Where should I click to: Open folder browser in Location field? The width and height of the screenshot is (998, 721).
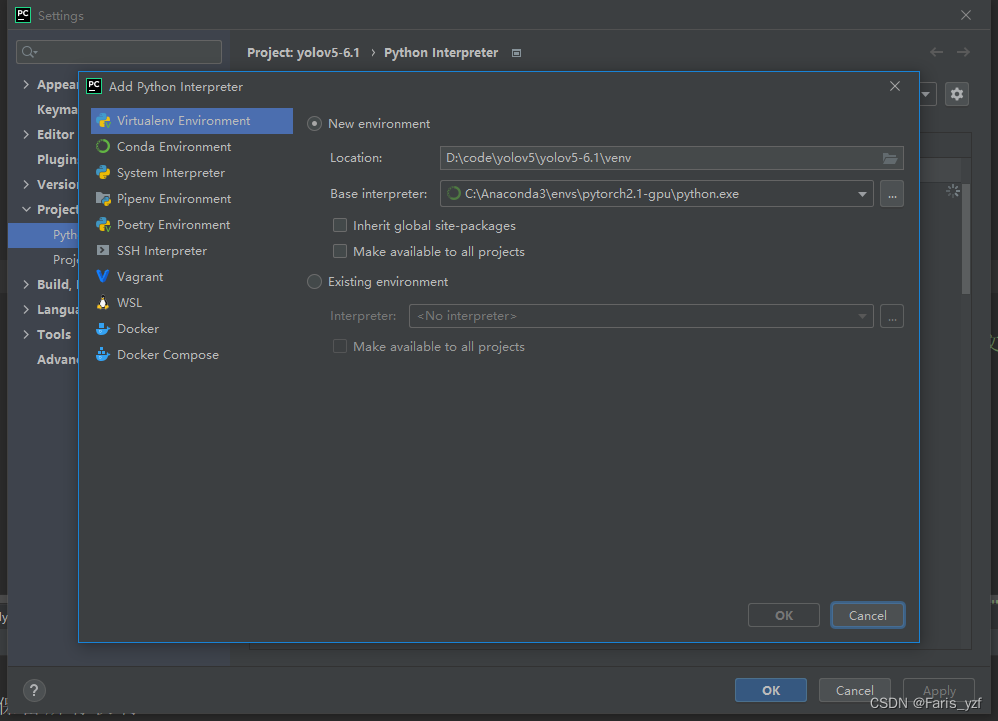[890, 158]
